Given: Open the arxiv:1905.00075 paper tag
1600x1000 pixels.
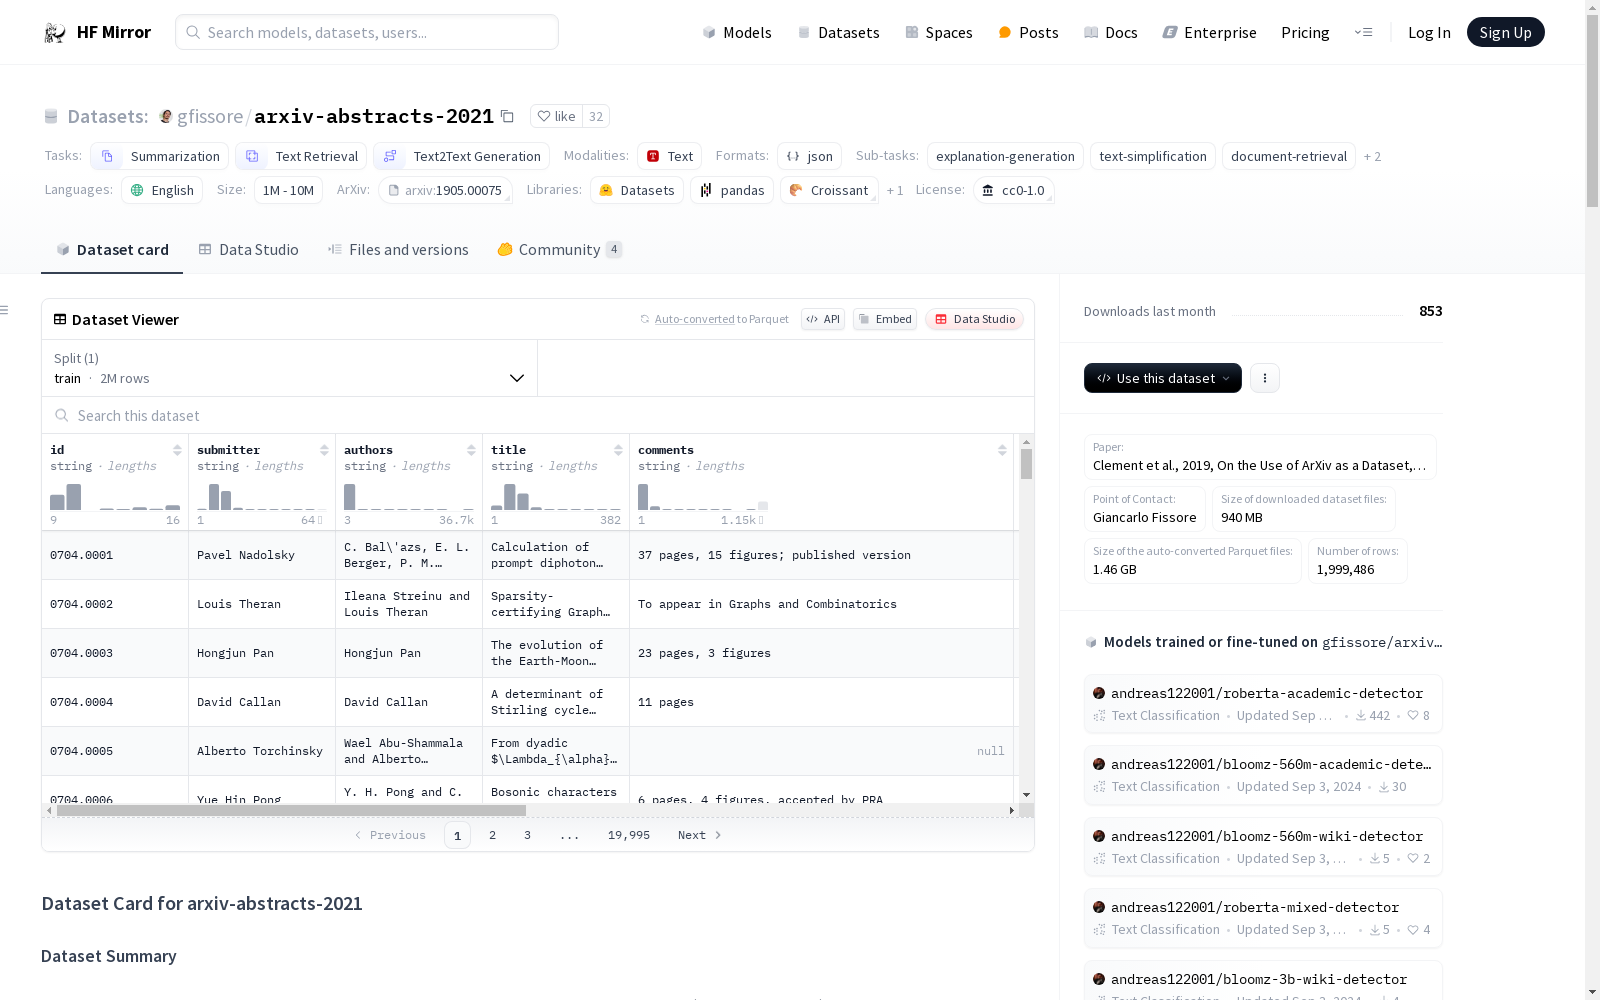Looking at the screenshot, I should [445, 190].
